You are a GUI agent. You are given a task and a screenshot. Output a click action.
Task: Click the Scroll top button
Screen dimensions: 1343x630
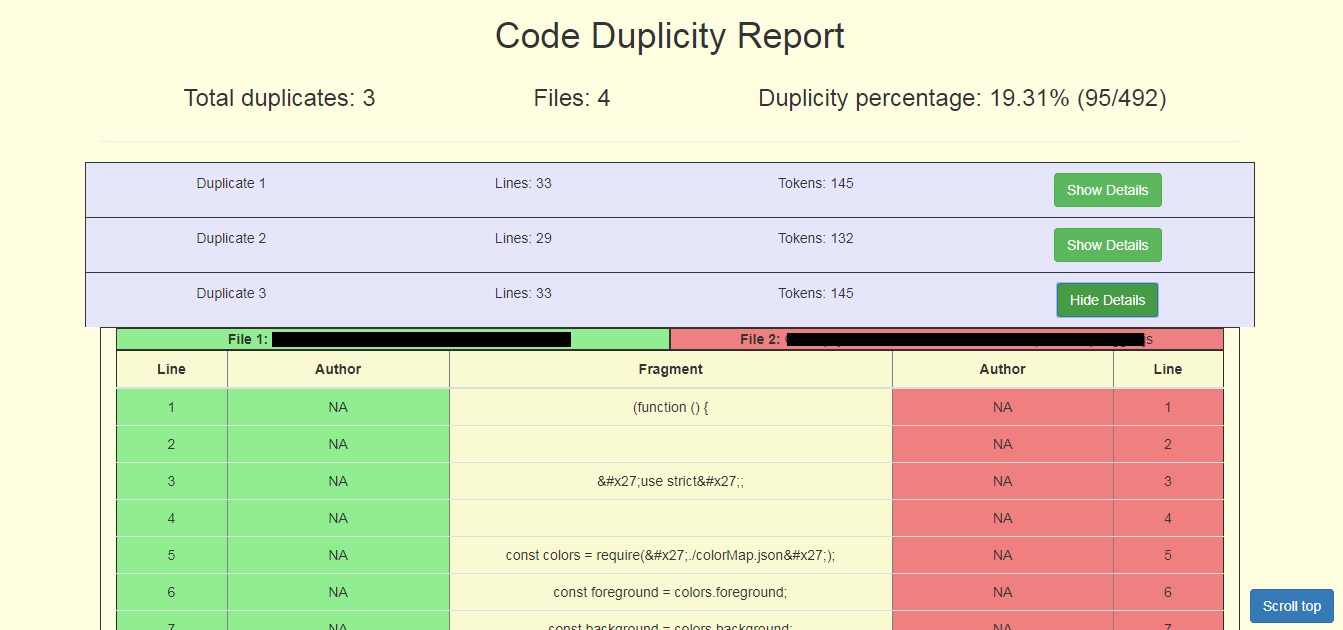click(x=1291, y=606)
